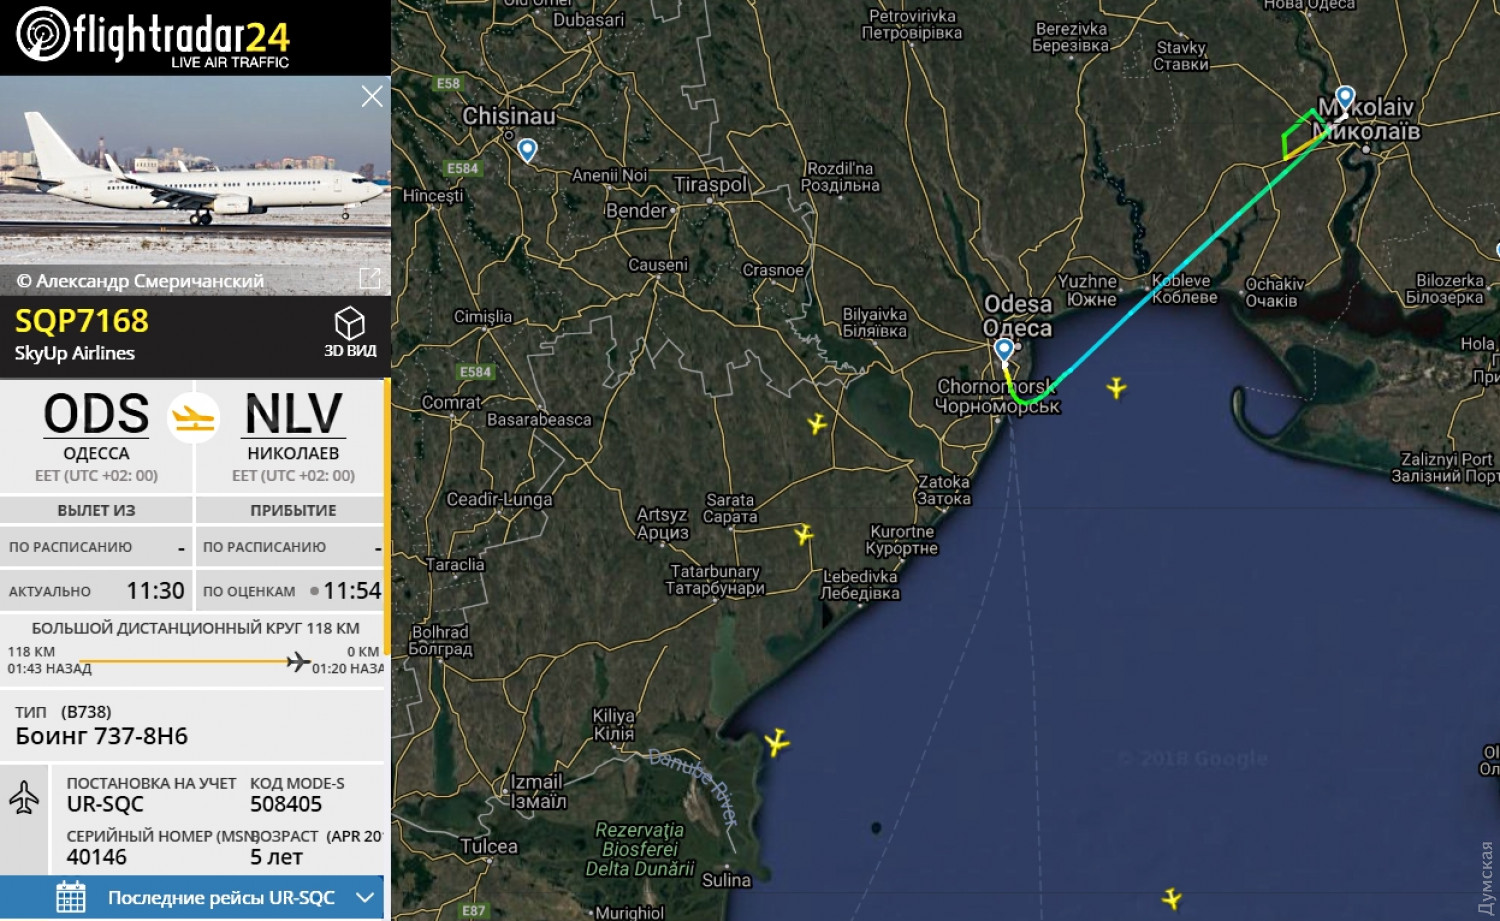
Task: Close the flight details panel
Action: (372, 96)
